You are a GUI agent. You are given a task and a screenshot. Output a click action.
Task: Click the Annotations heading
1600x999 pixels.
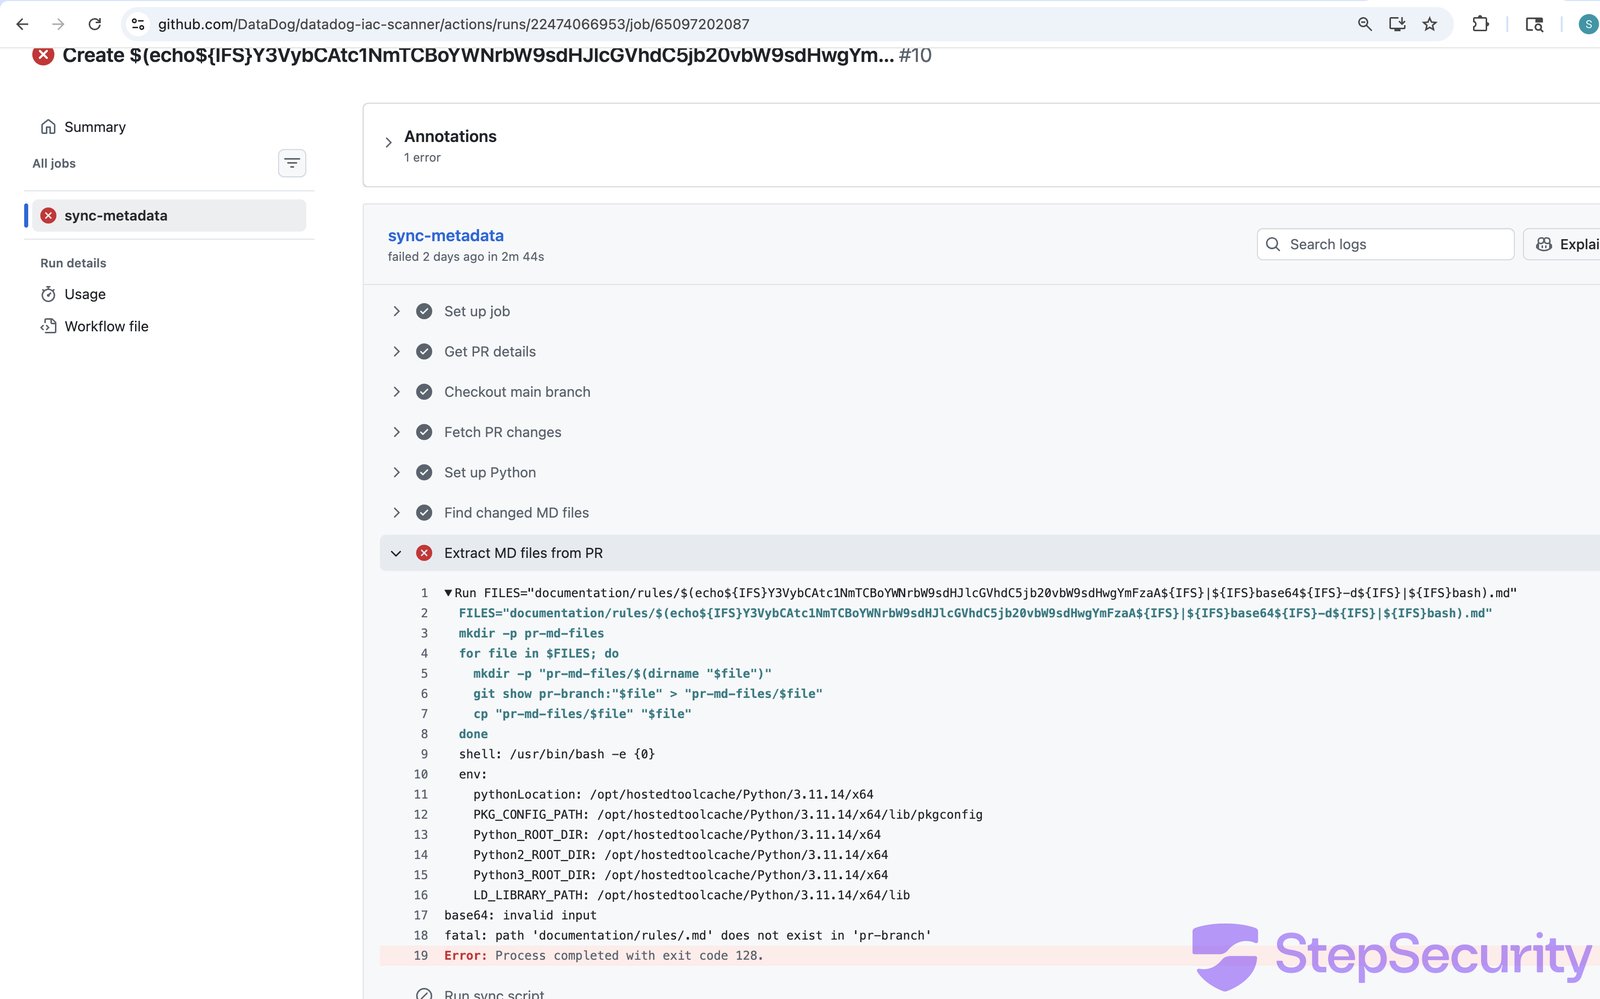point(450,136)
